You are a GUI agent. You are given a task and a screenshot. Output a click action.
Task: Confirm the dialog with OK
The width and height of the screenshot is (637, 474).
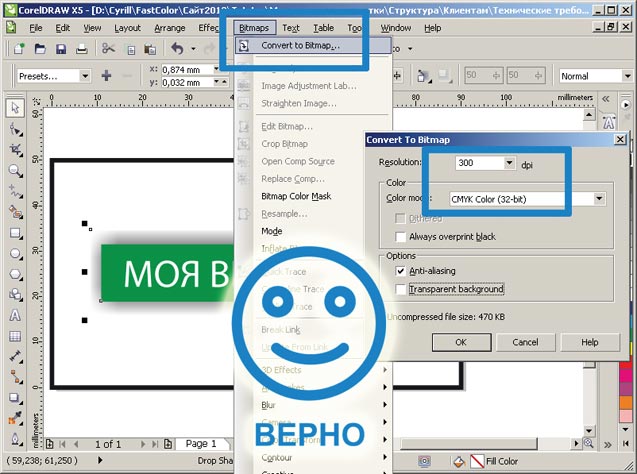461,342
